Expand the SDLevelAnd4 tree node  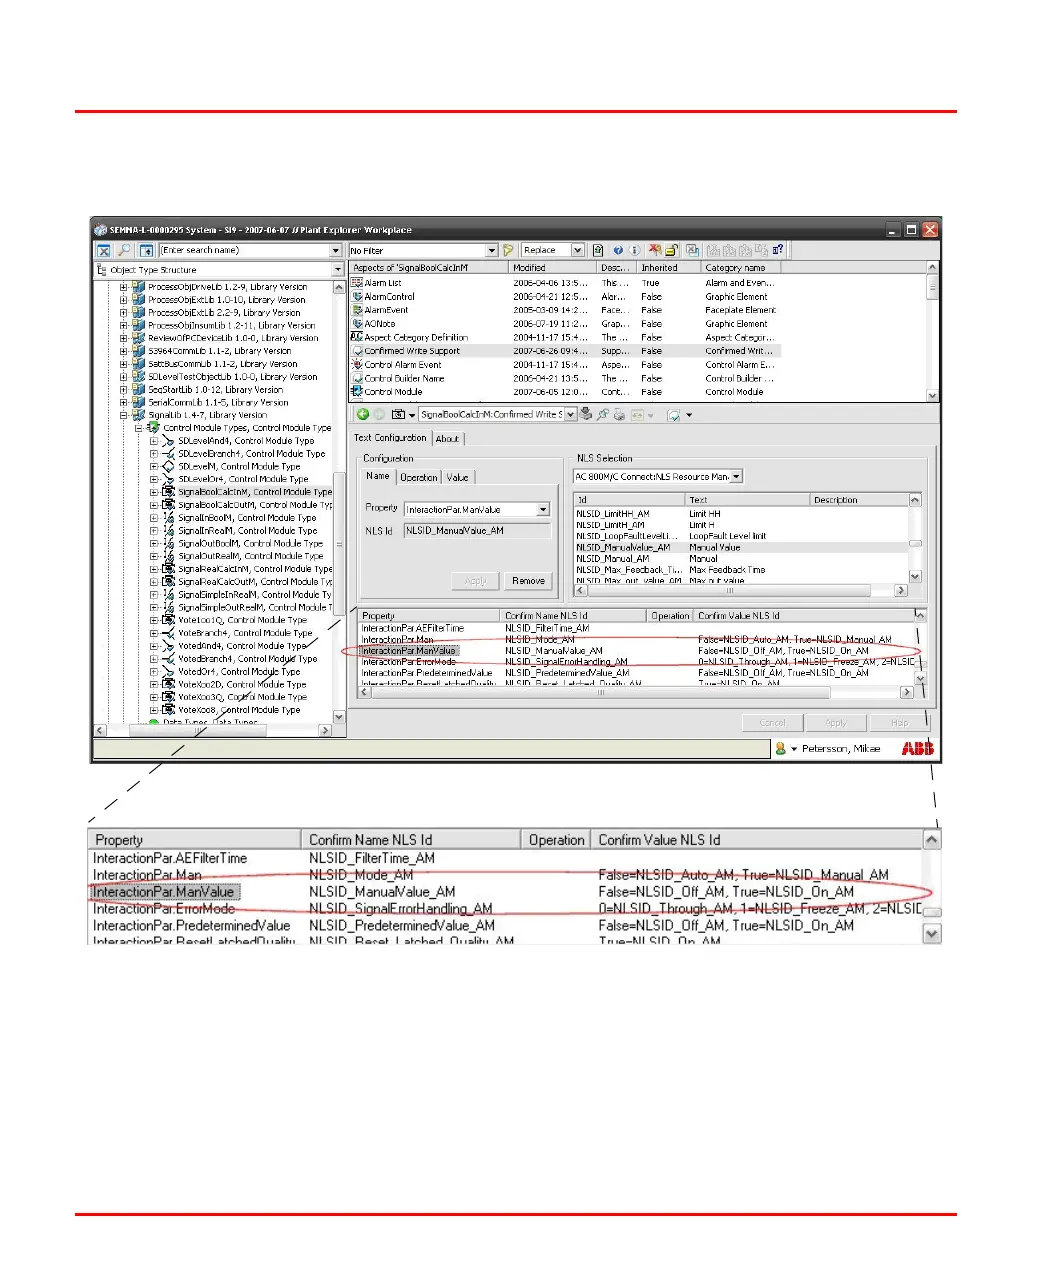point(154,441)
